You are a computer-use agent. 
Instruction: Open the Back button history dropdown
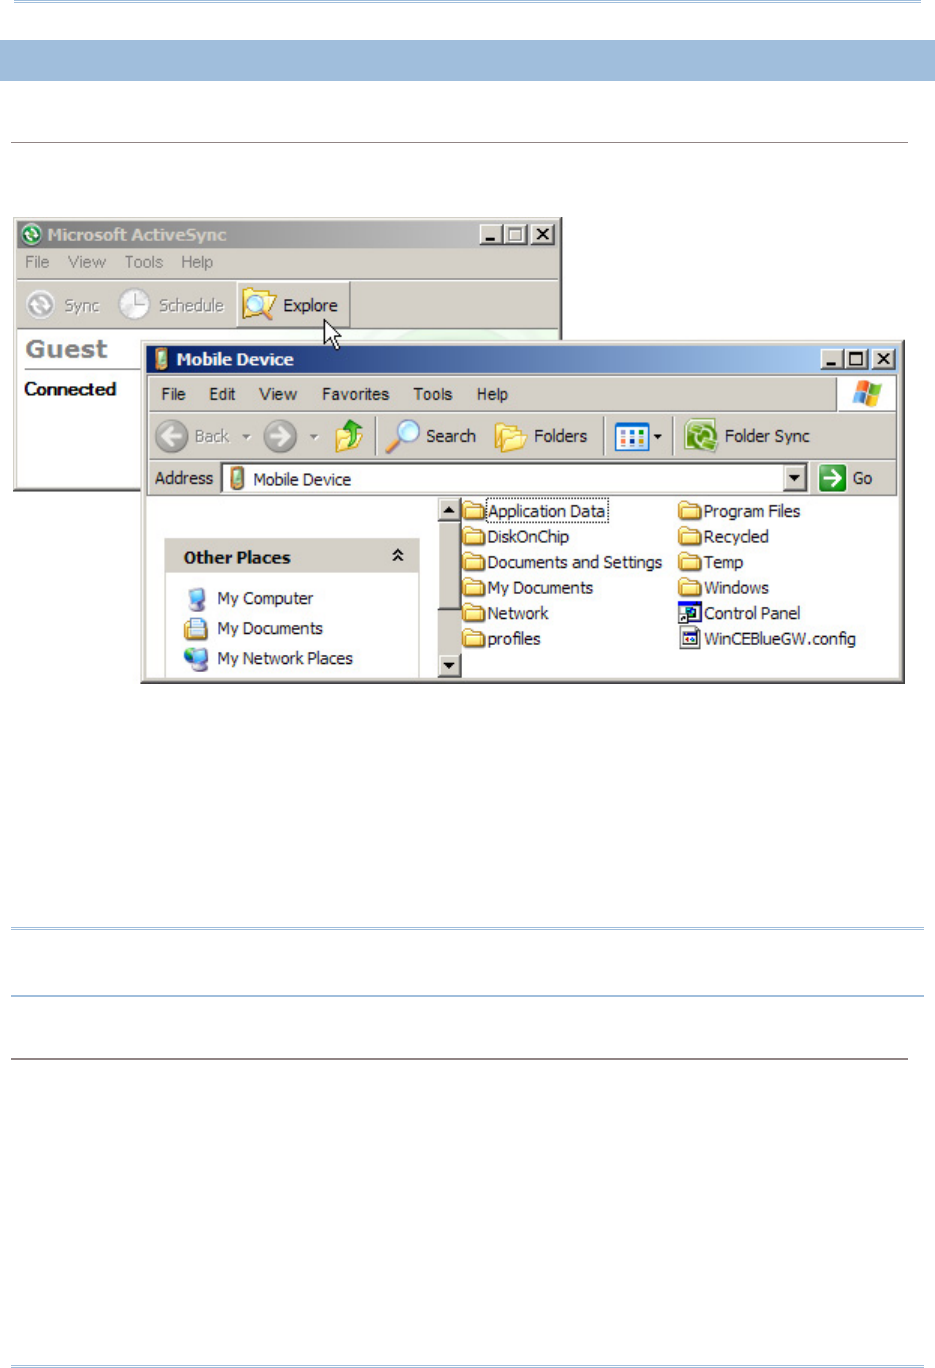(x=246, y=437)
